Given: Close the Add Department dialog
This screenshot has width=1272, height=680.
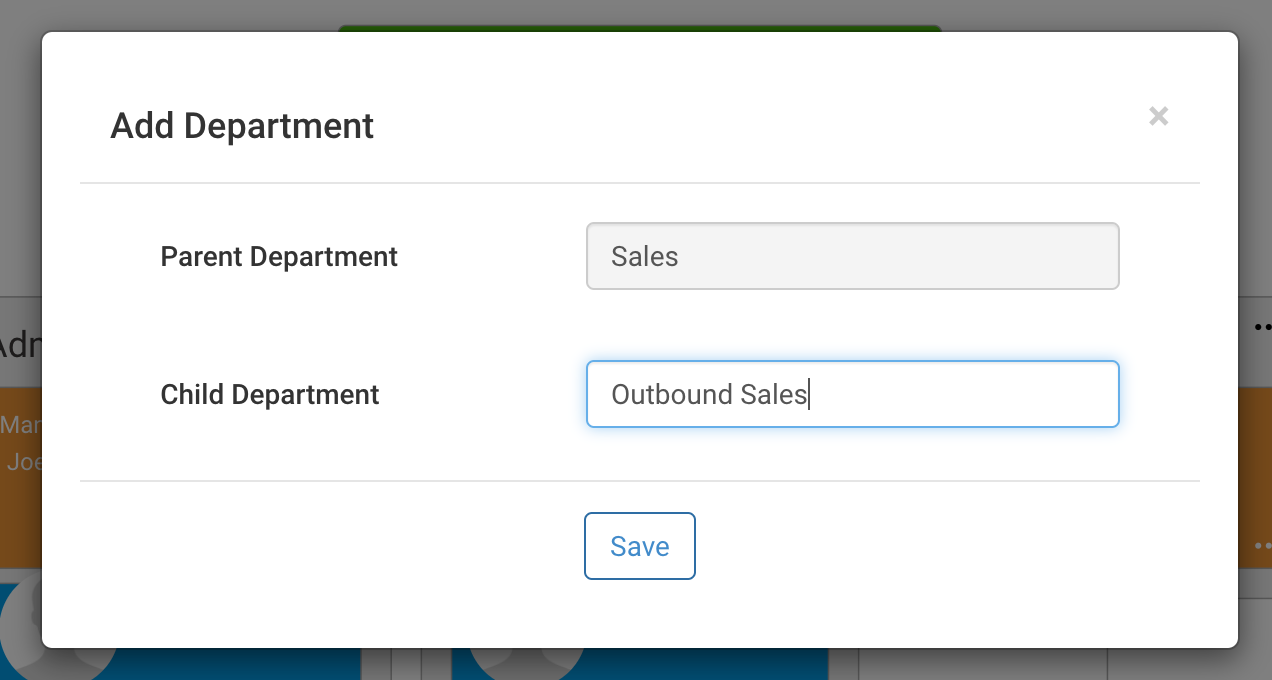Looking at the screenshot, I should click(x=1159, y=116).
